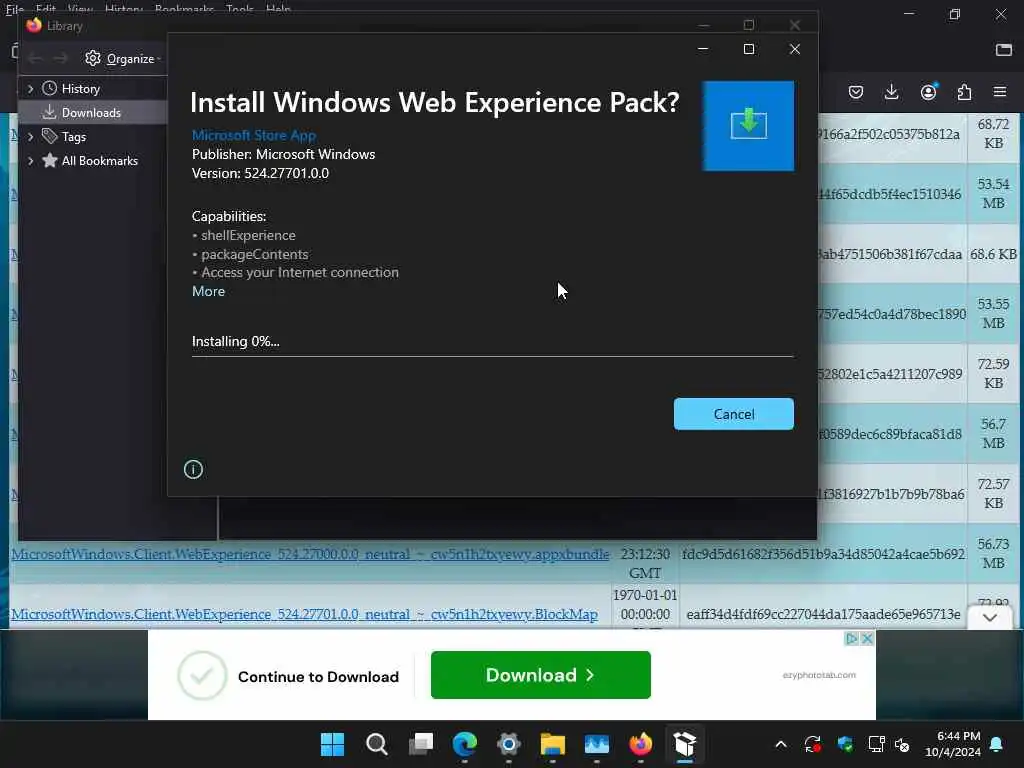
Task: Open the Microsoft Store App link
Action: 253,135
